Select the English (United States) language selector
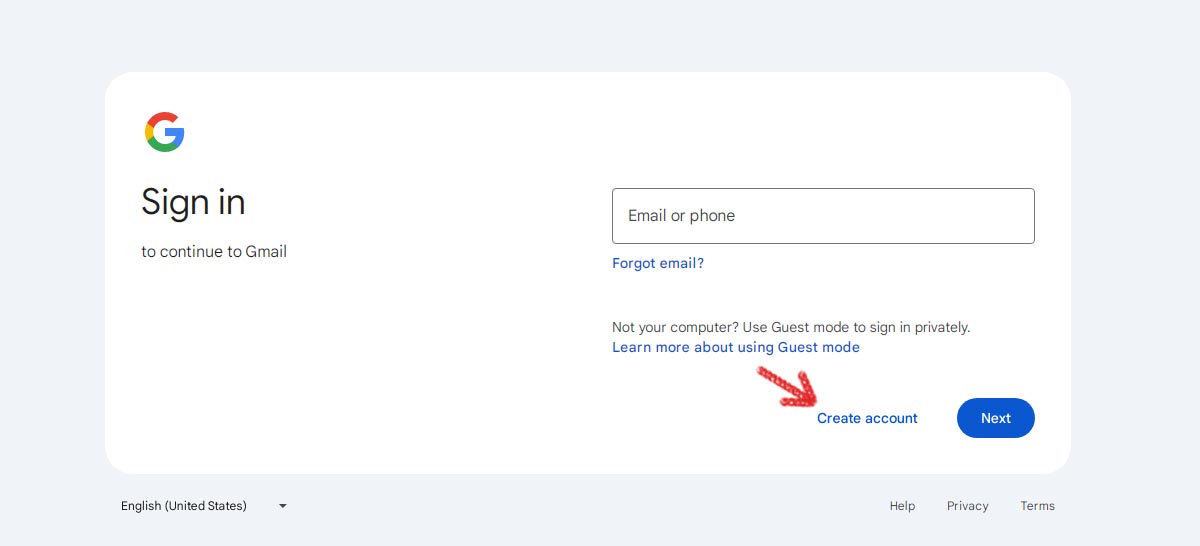Image resolution: width=1200 pixels, height=546 pixels. pyautogui.click(x=205, y=506)
